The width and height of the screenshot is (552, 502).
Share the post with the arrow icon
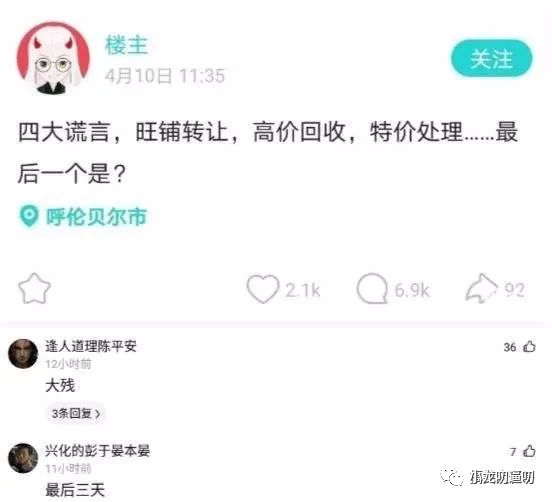coord(482,288)
